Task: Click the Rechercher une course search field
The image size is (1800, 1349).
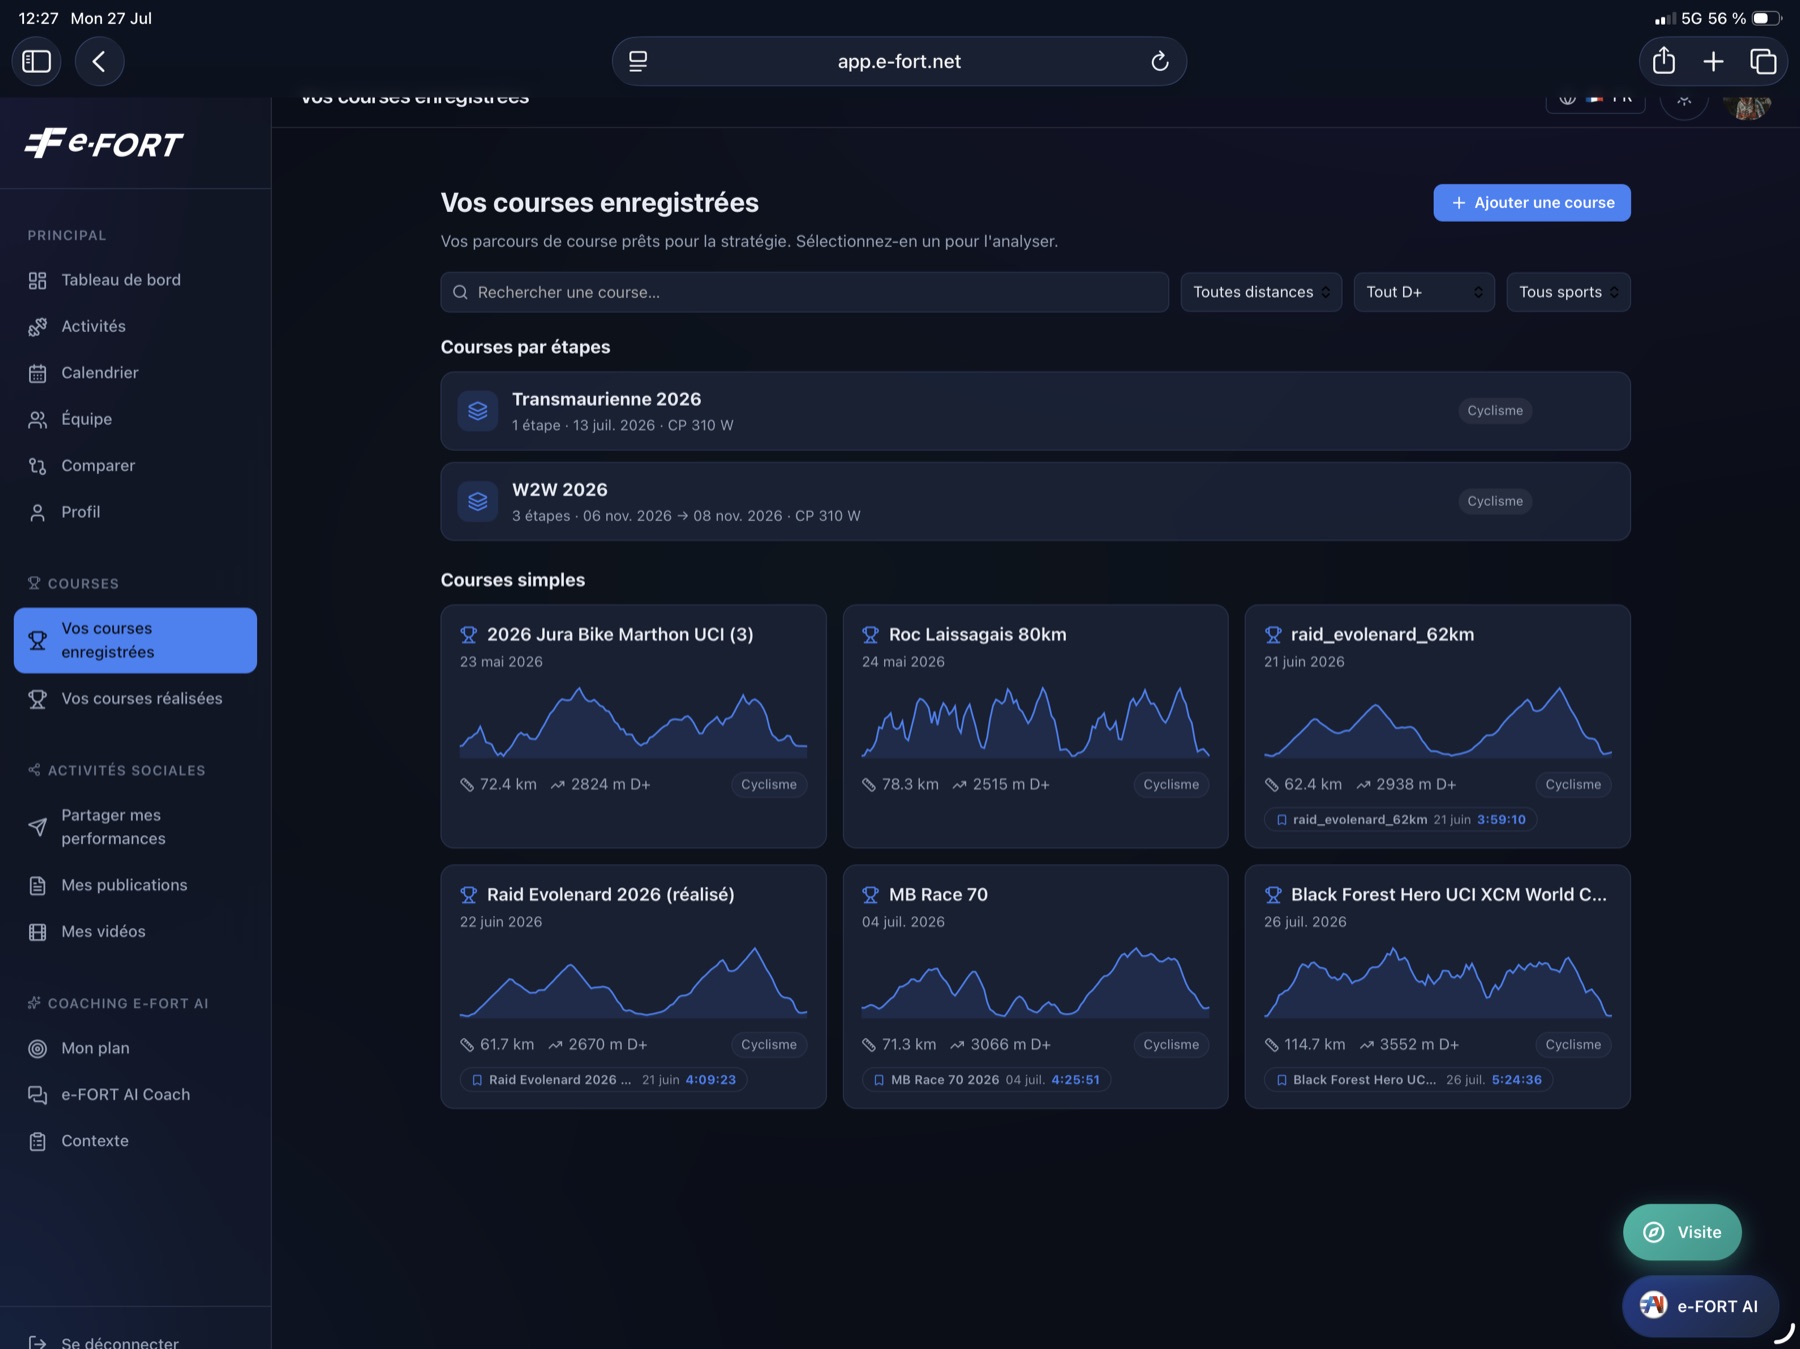Action: tap(804, 292)
